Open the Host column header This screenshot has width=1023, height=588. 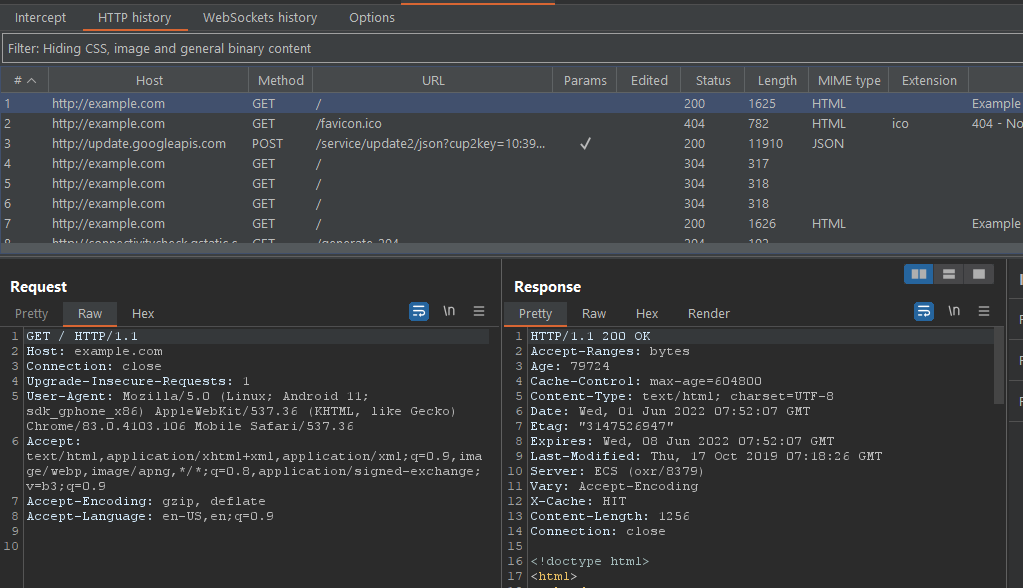149,80
